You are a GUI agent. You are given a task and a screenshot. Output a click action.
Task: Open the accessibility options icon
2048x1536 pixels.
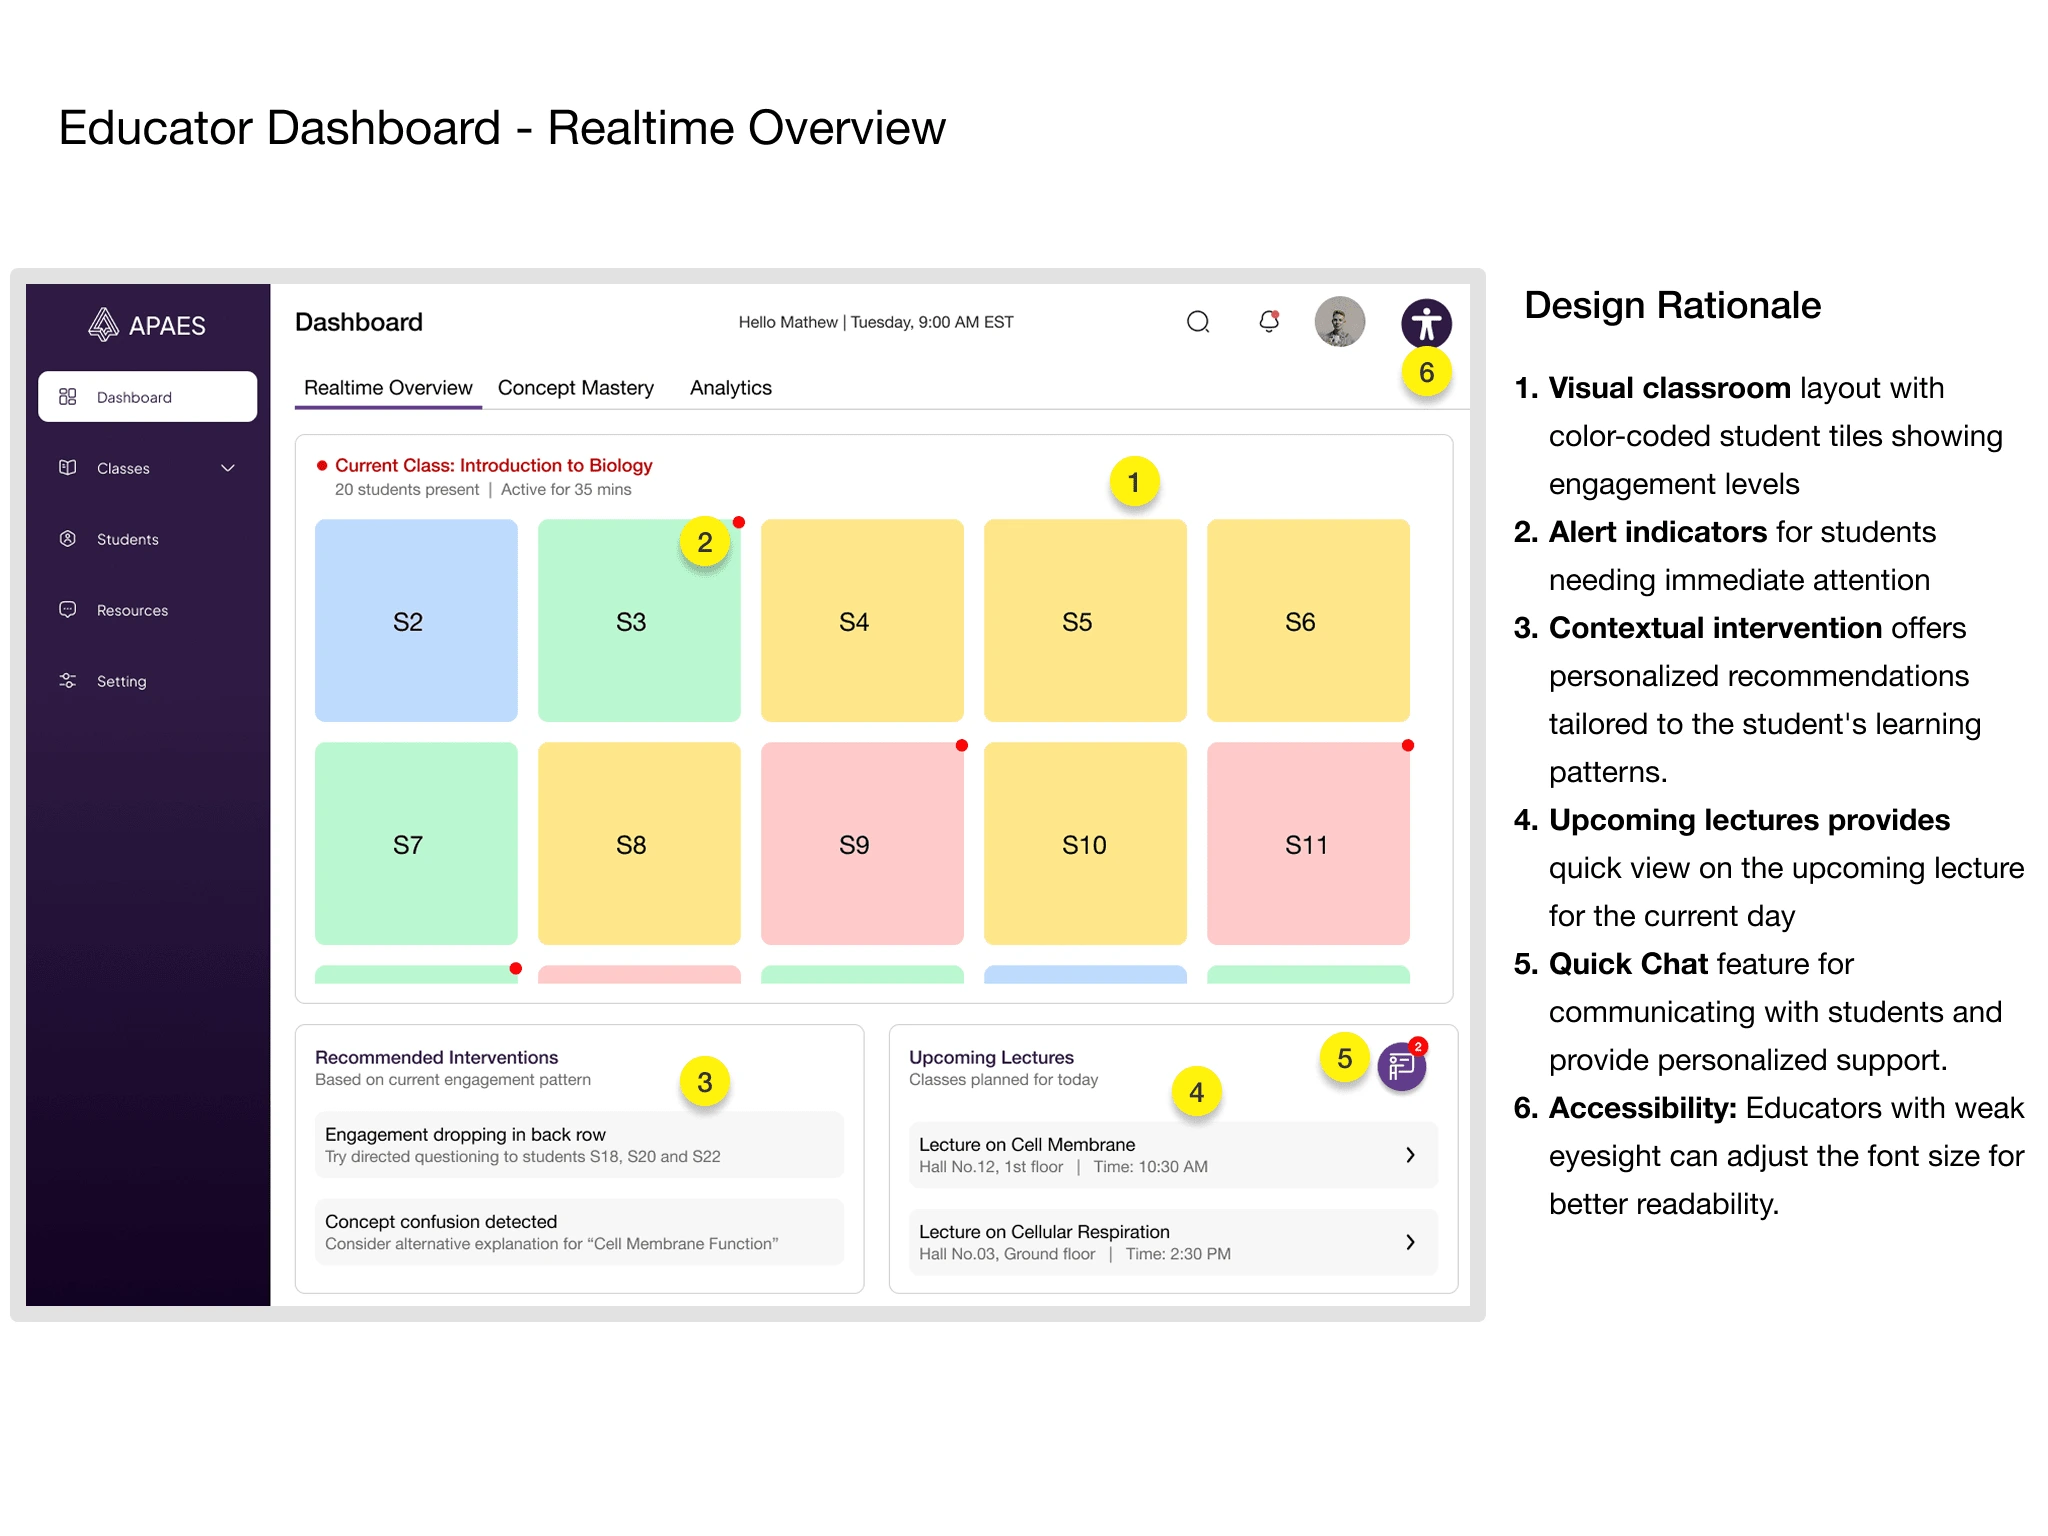click(x=1426, y=323)
